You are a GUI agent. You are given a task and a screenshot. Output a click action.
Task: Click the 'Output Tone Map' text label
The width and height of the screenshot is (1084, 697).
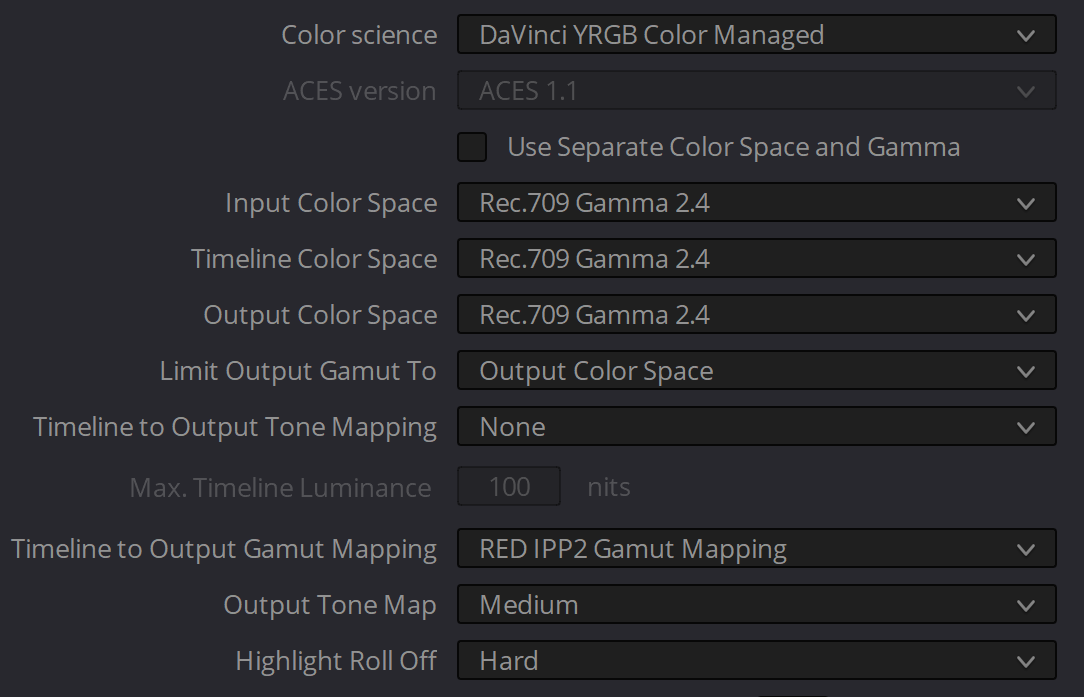[330, 605]
